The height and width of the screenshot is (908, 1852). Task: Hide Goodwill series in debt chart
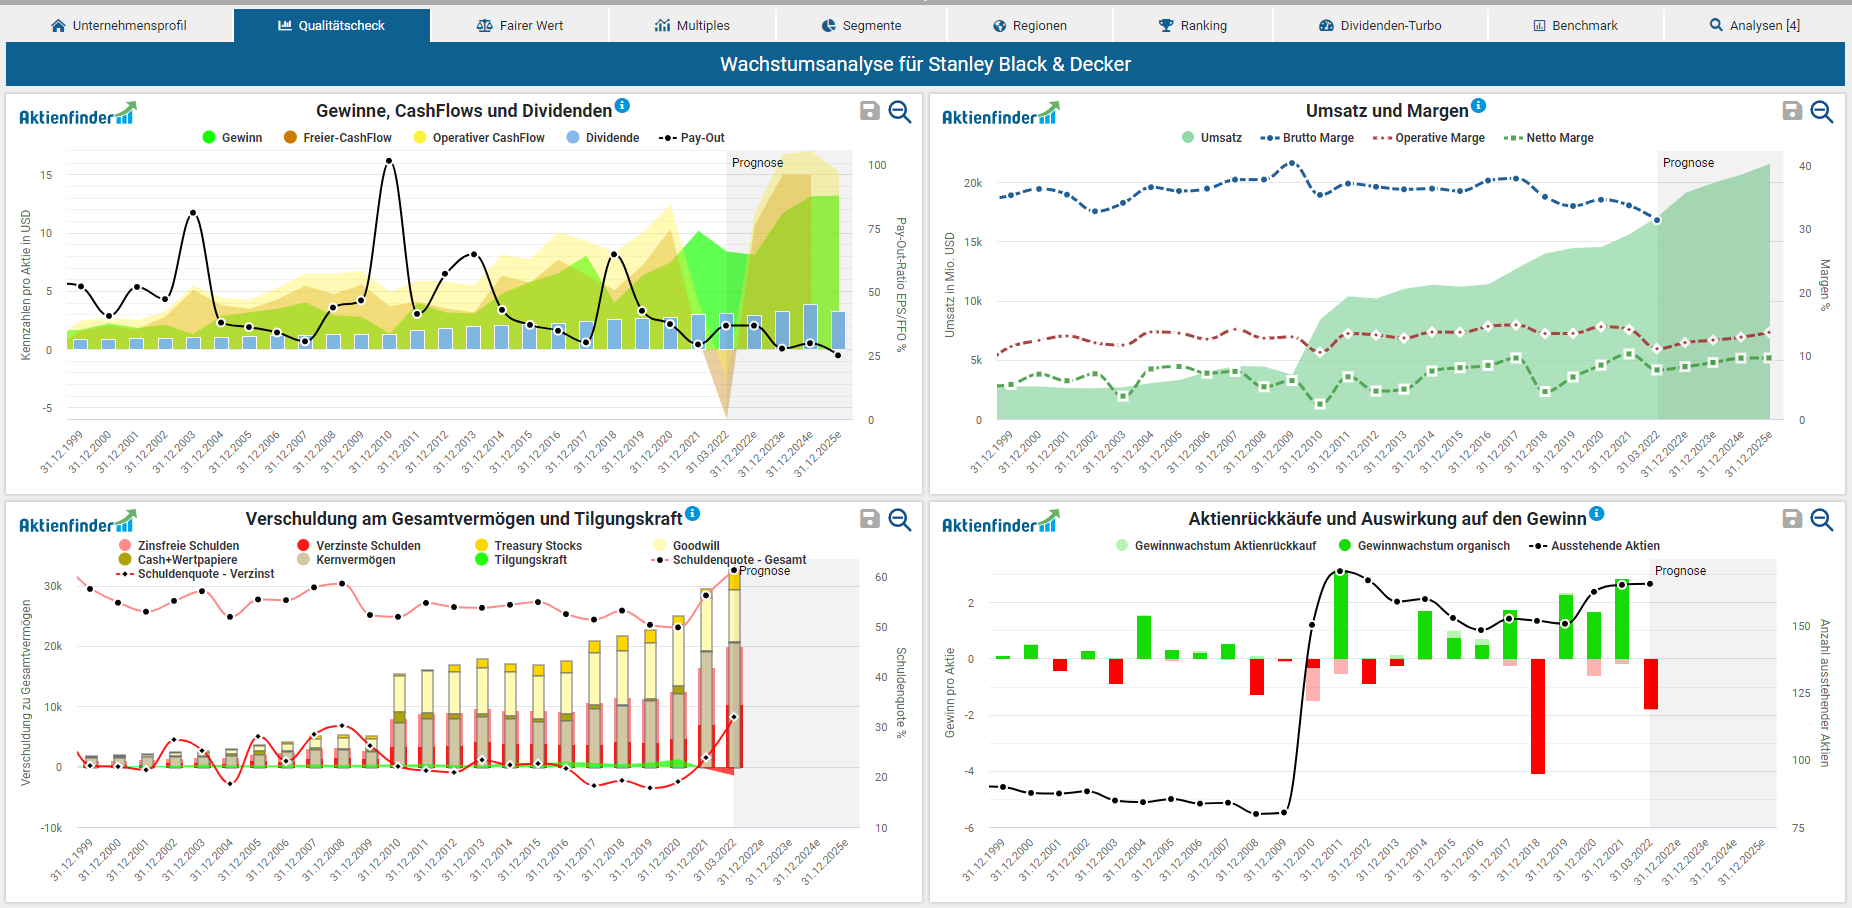coord(695,546)
